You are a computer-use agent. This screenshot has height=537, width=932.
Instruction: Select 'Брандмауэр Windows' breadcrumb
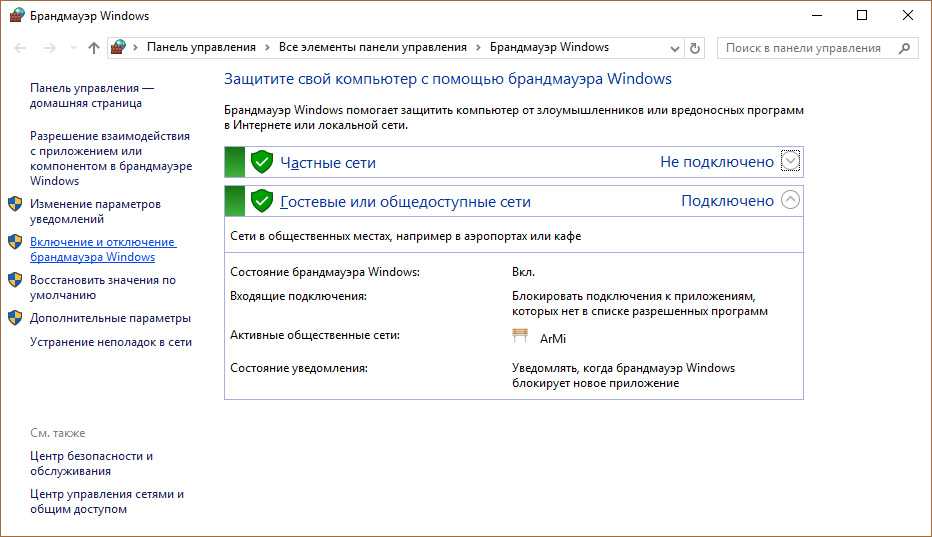click(549, 47)
